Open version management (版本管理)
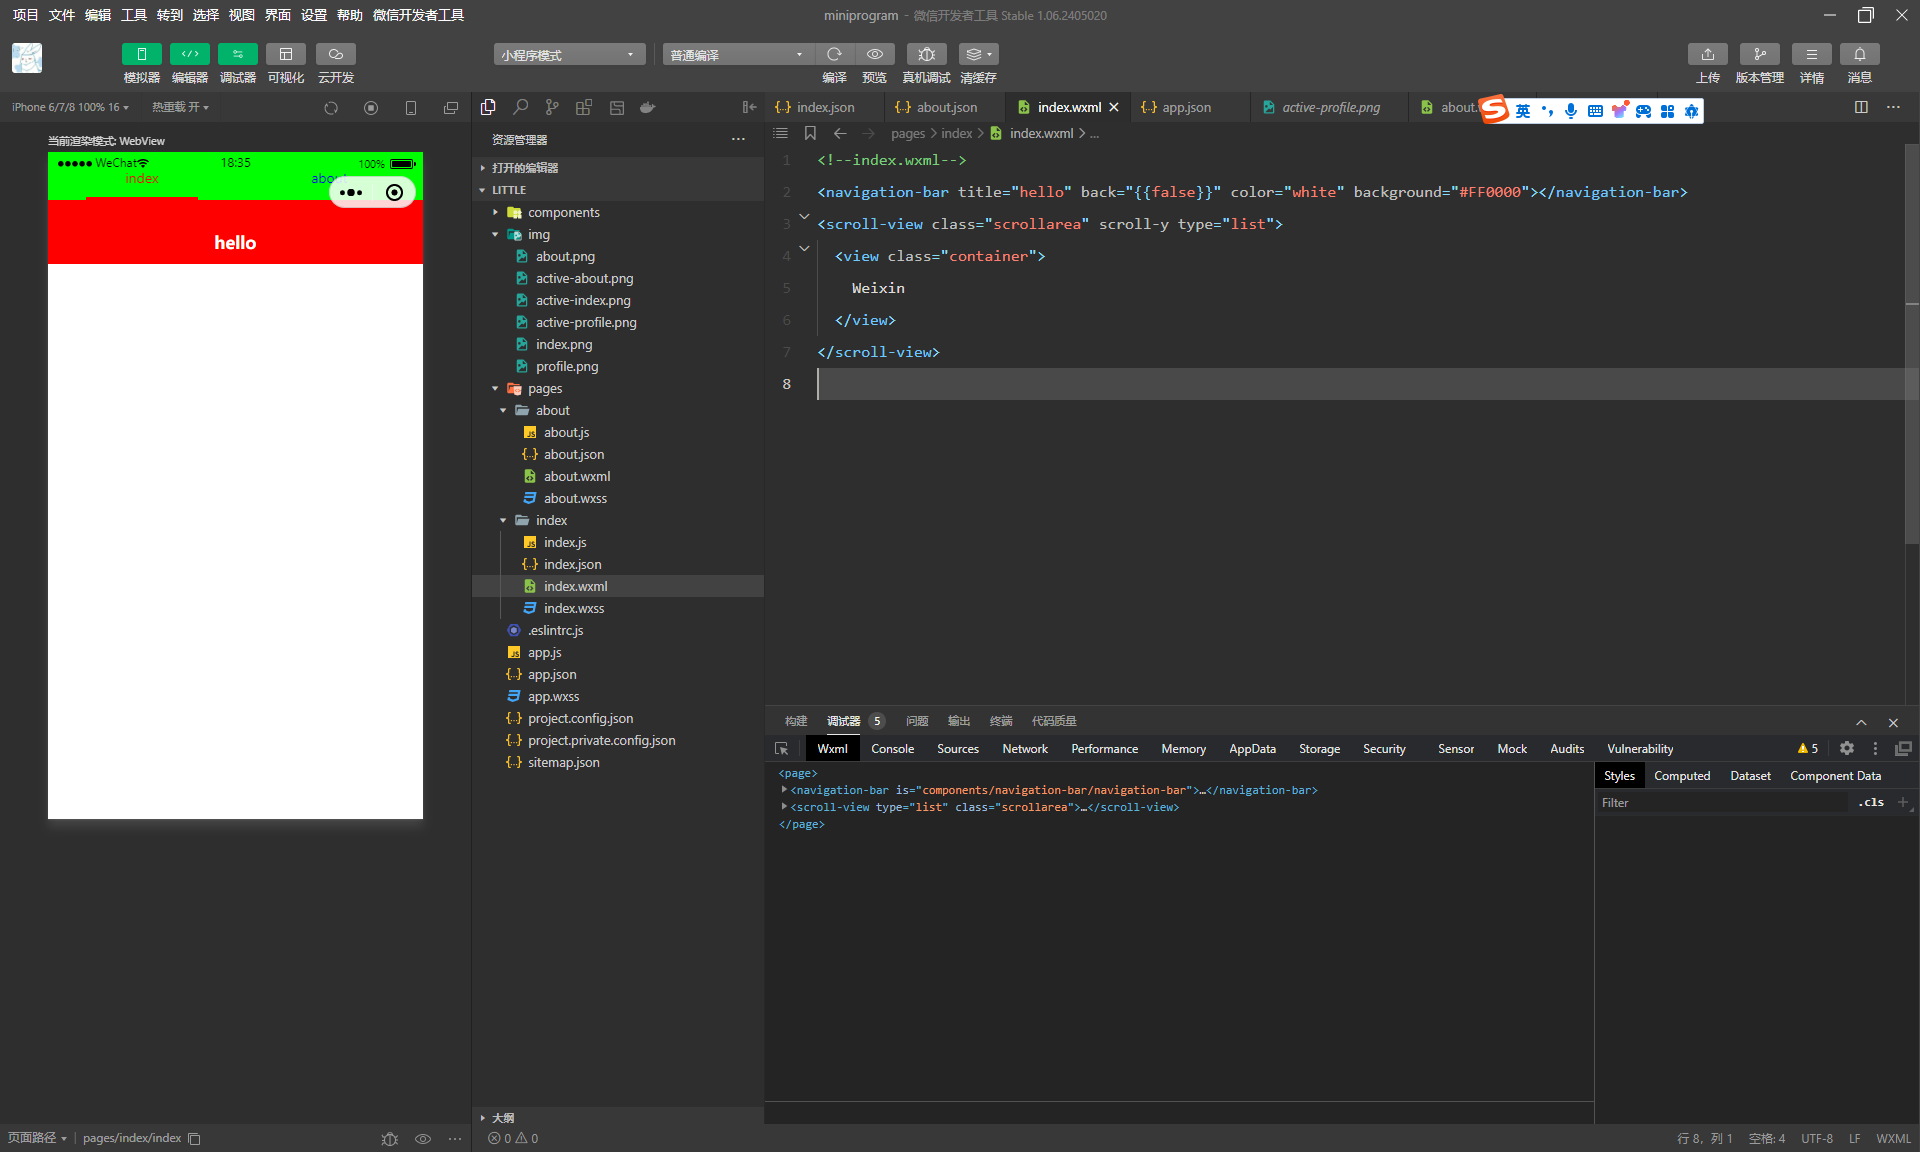 tap(1759, 54)
